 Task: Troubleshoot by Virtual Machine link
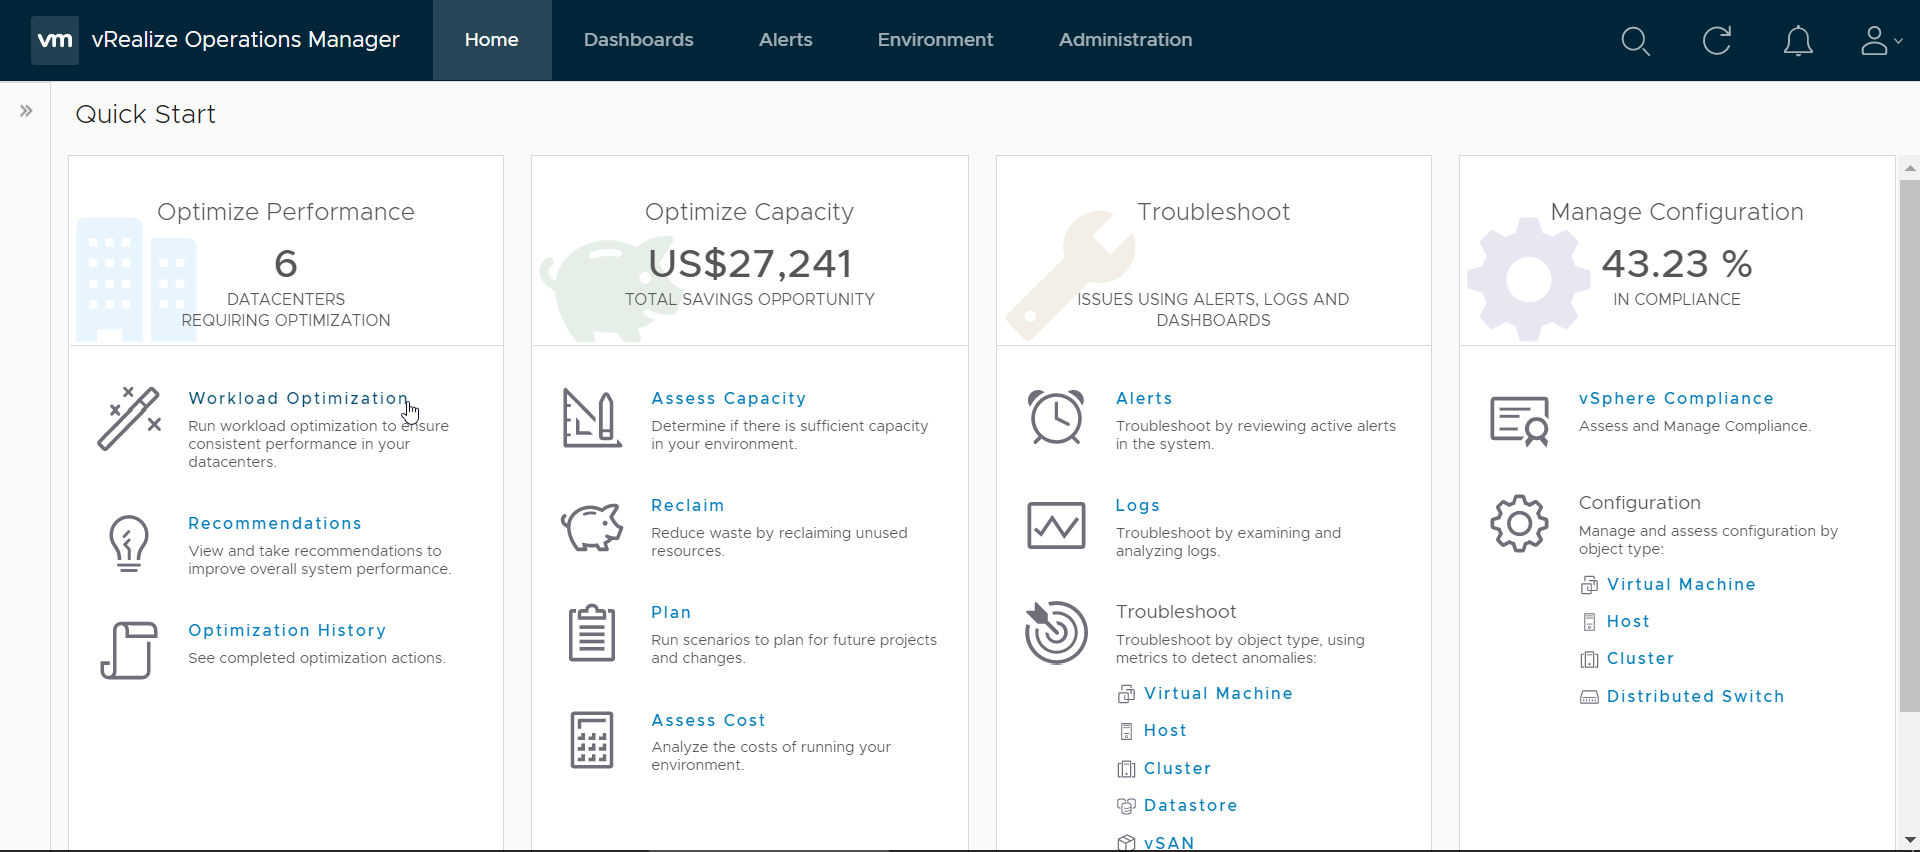pos(1218,693)
